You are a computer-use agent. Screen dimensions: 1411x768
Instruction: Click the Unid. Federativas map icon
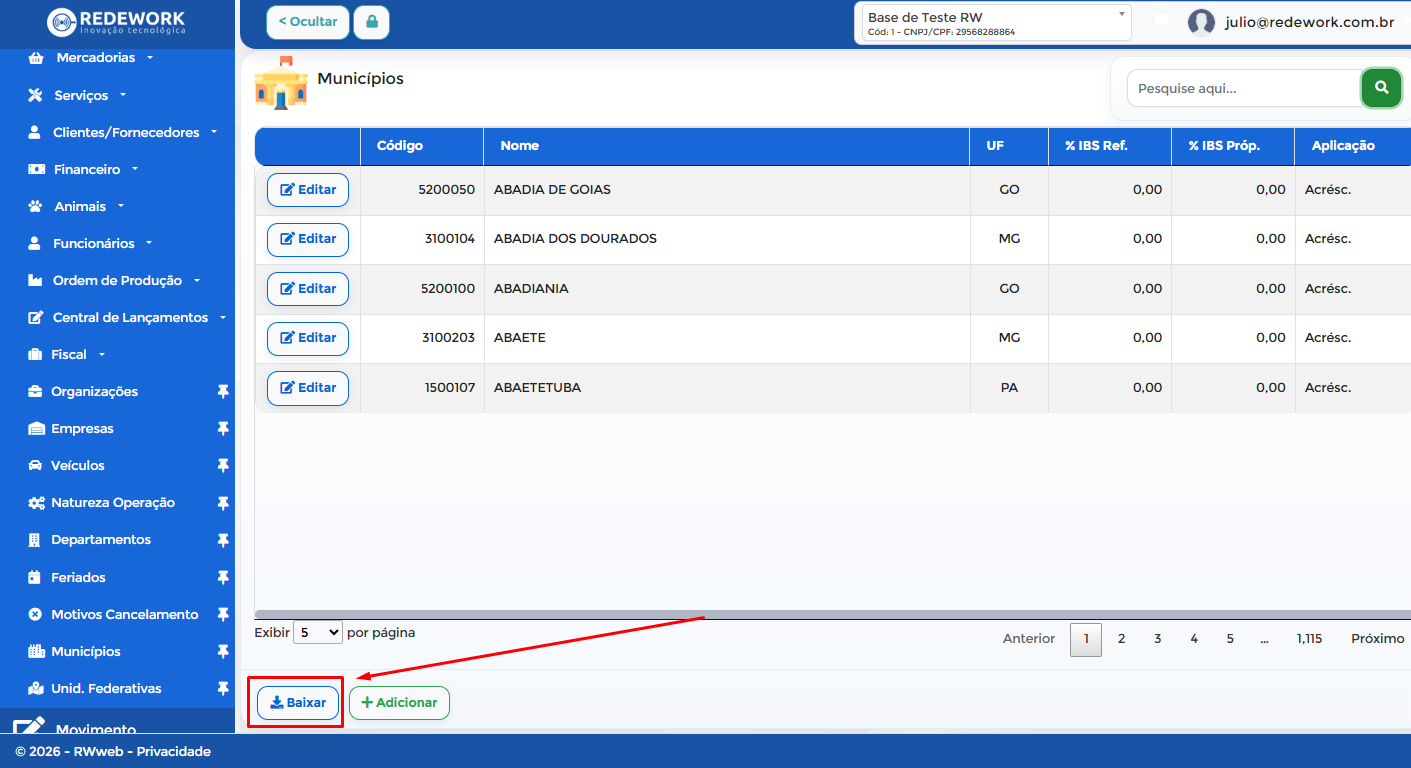click(x=36, y=688)
